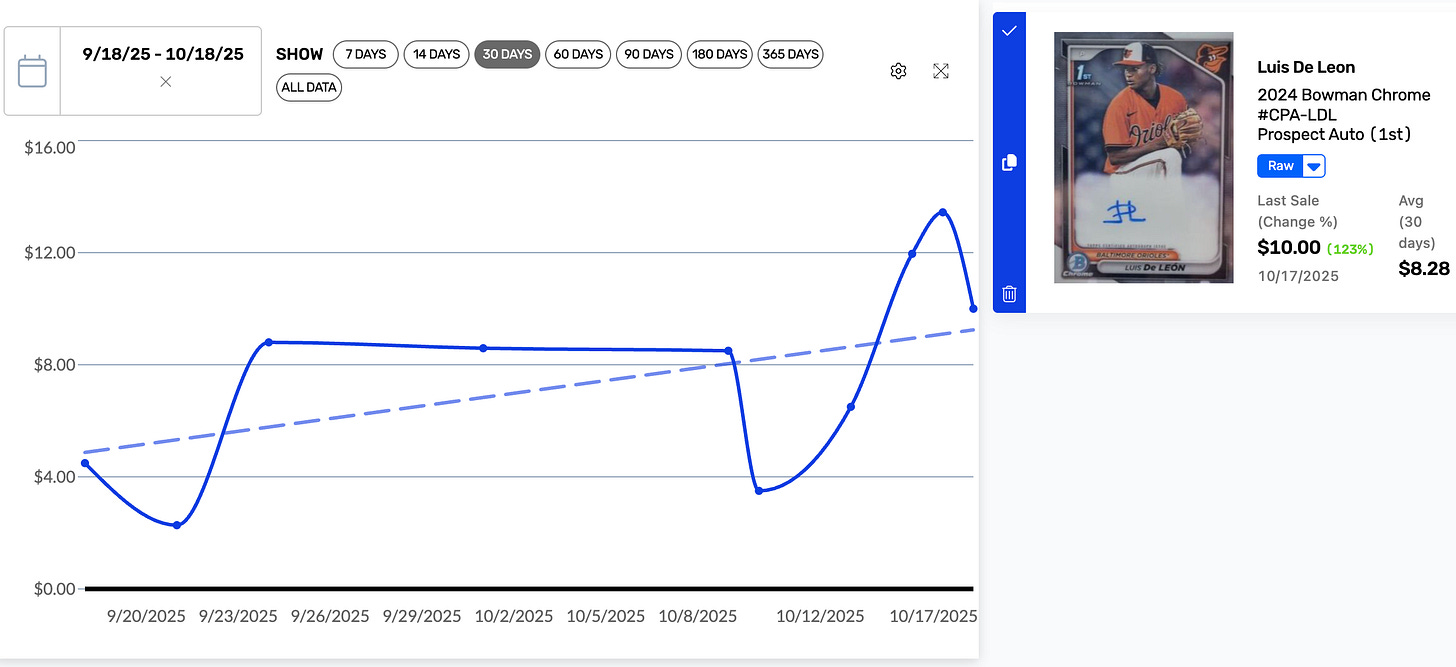
Task: Select the 180 DAYS range
Action: 720,54
